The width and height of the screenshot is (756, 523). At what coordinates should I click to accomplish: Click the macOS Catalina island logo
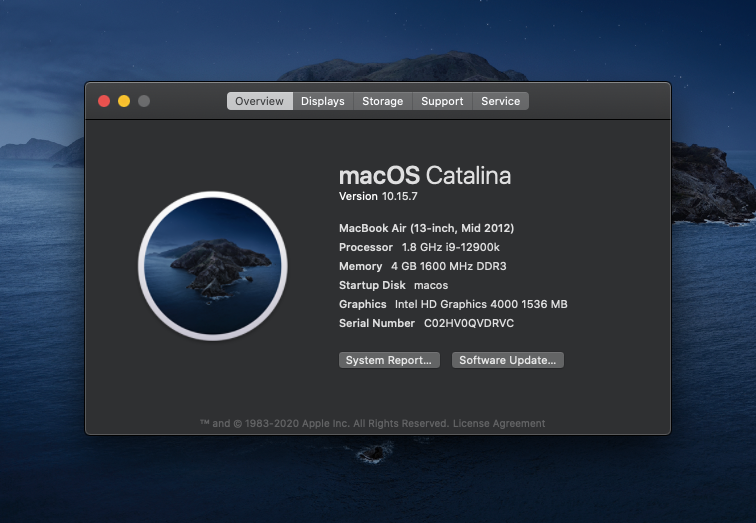tap(212, 266)
